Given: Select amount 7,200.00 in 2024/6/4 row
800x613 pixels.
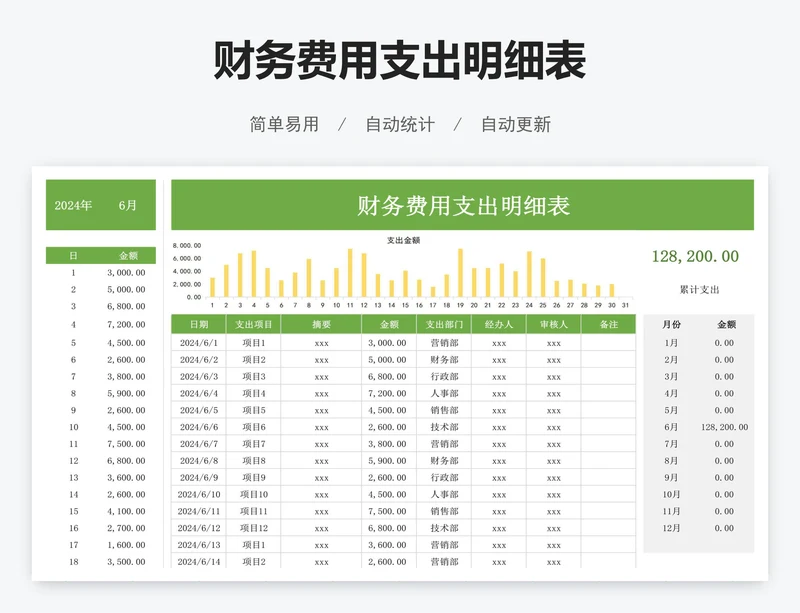Looking at the screenshot, I should (387, 394).
